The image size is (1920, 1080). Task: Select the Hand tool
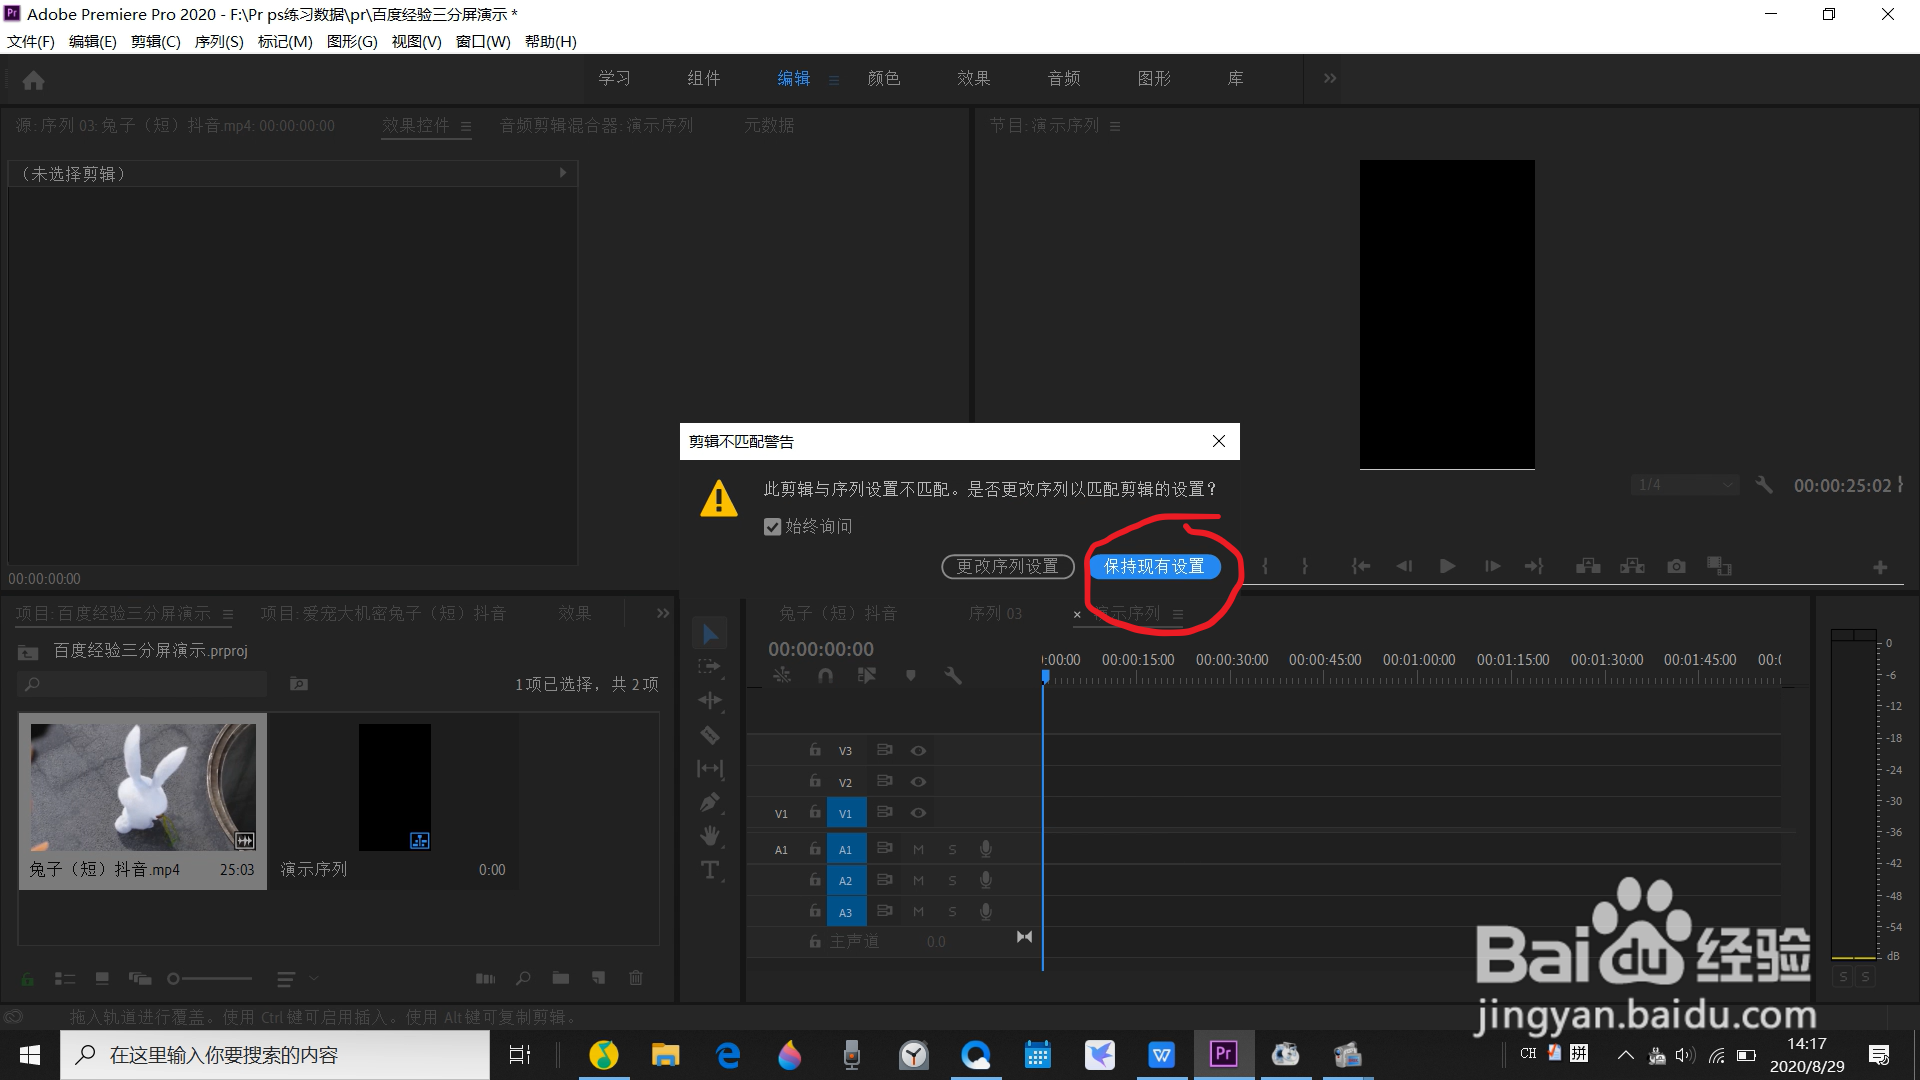[x=710, y=835]
